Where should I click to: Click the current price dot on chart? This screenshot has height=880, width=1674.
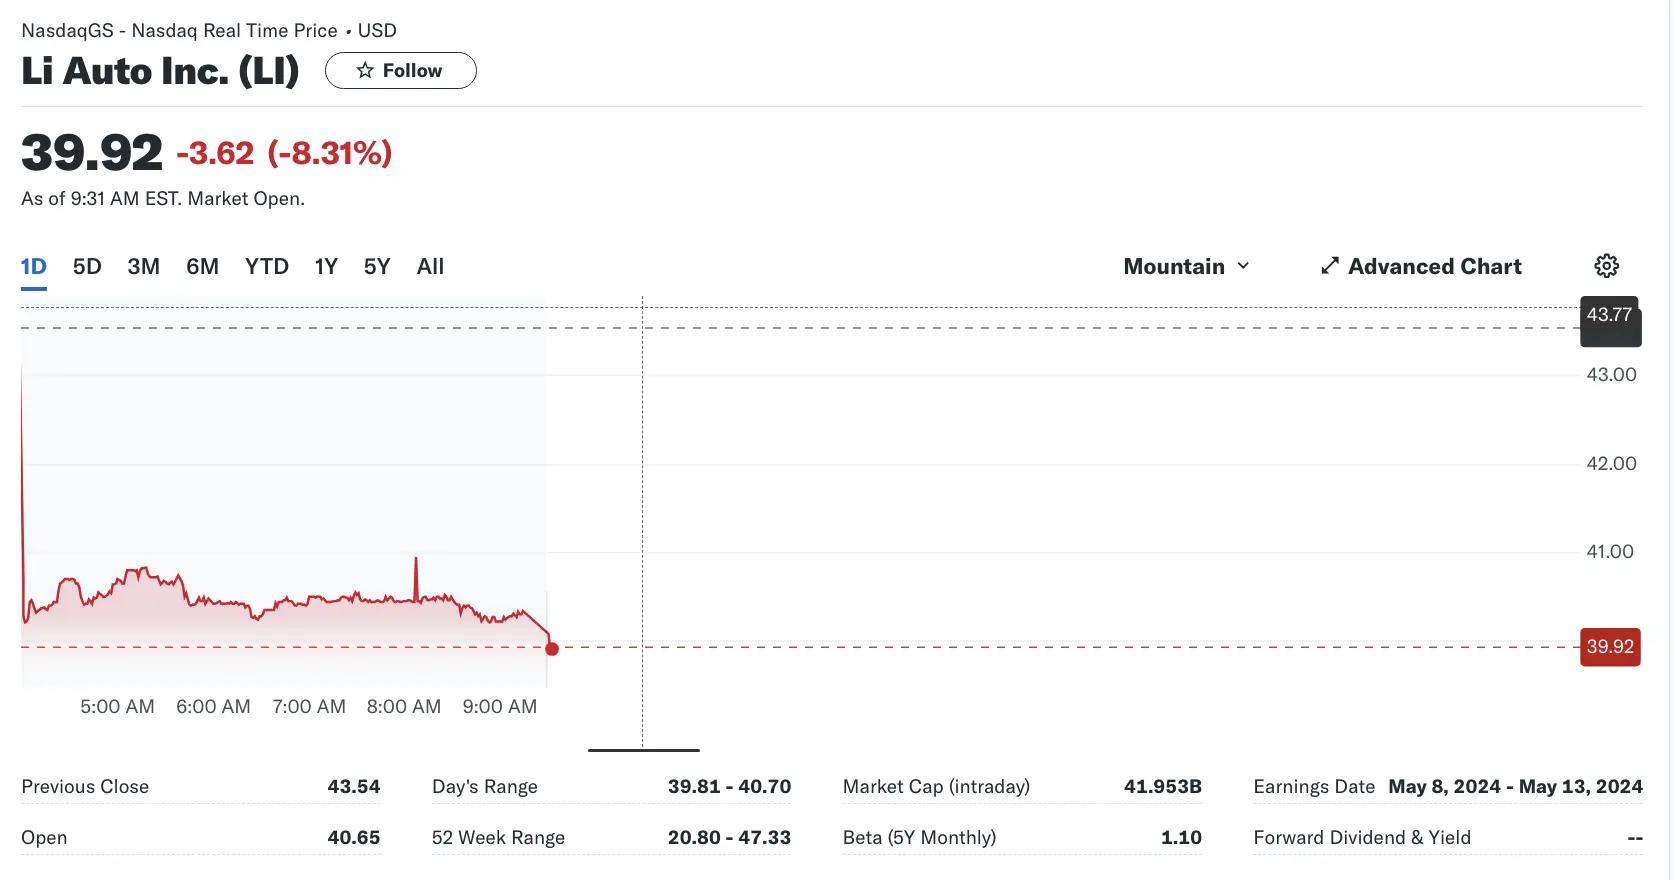tap(552, 648)
